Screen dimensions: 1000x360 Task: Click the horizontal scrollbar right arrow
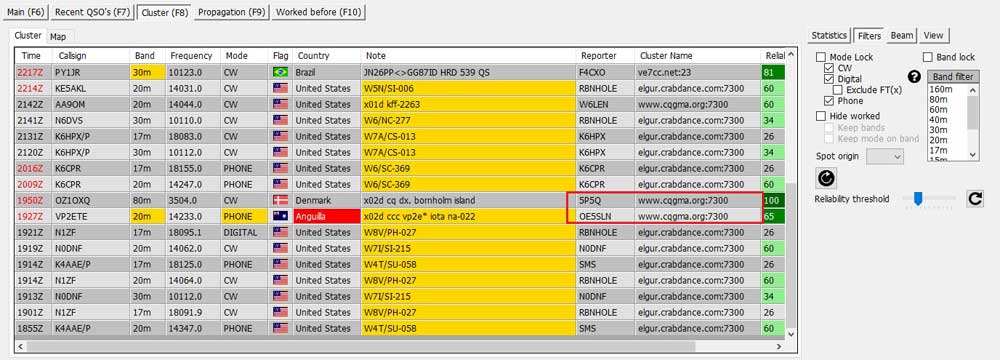[778, 346]
